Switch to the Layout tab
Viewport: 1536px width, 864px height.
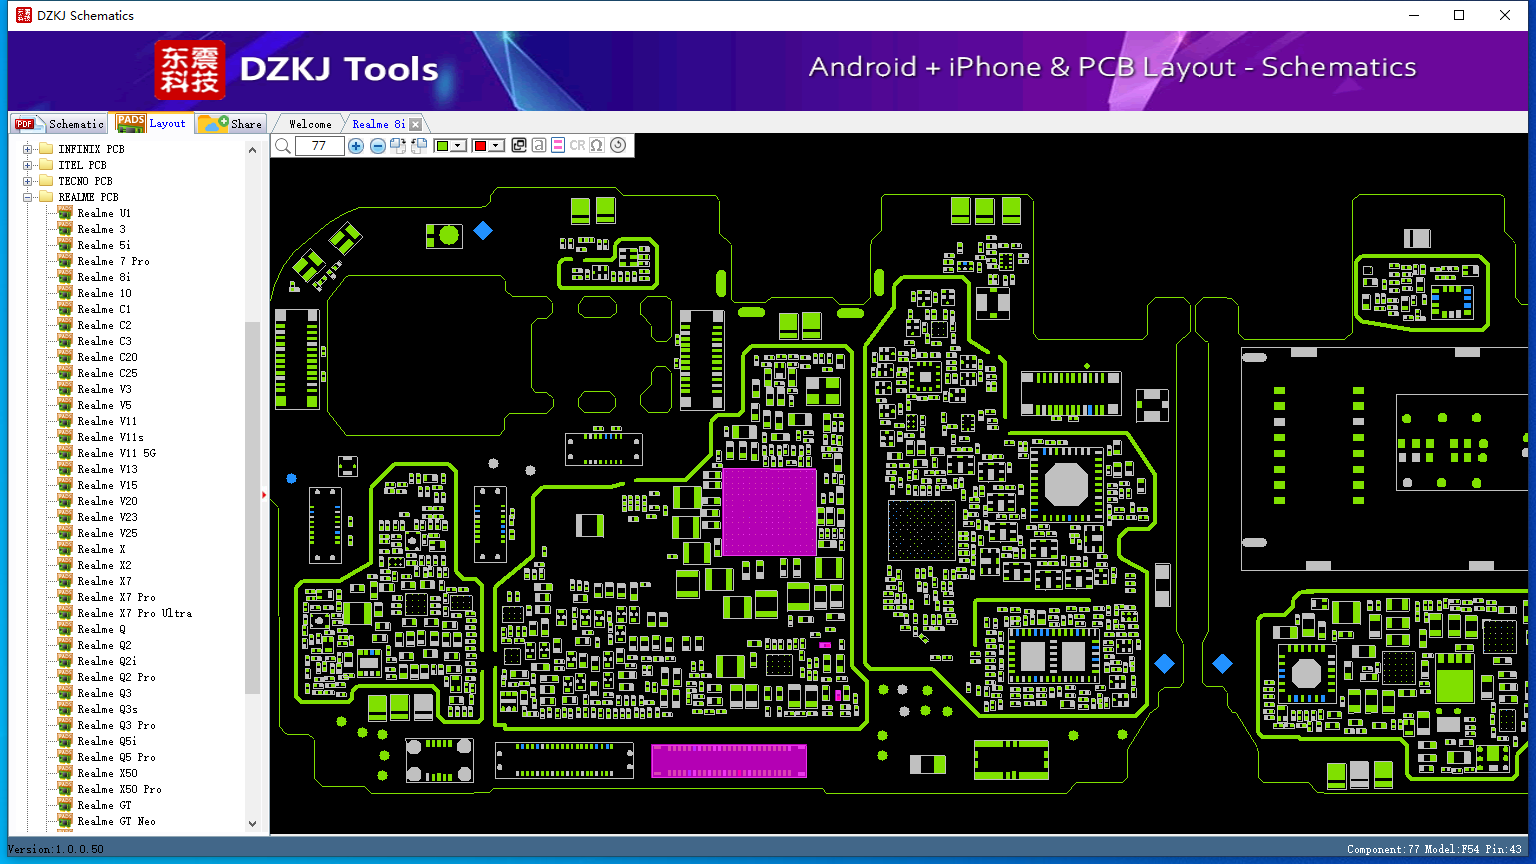151,123
